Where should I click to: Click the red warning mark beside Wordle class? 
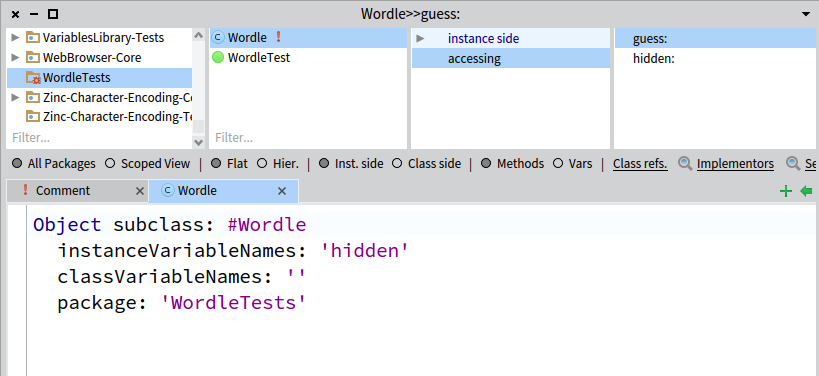pyautogui.click(x=278, y=38)
